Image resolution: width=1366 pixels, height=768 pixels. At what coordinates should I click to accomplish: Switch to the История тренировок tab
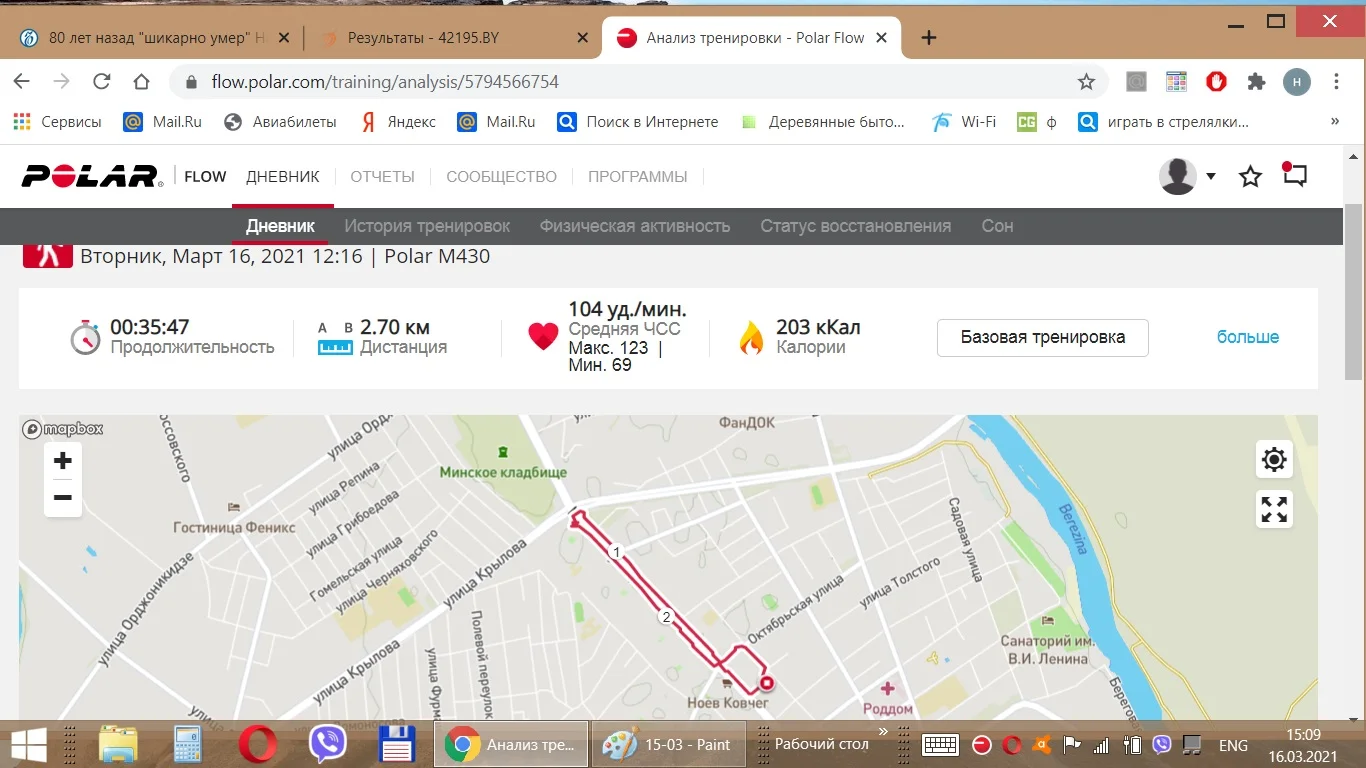click(427, 226)
